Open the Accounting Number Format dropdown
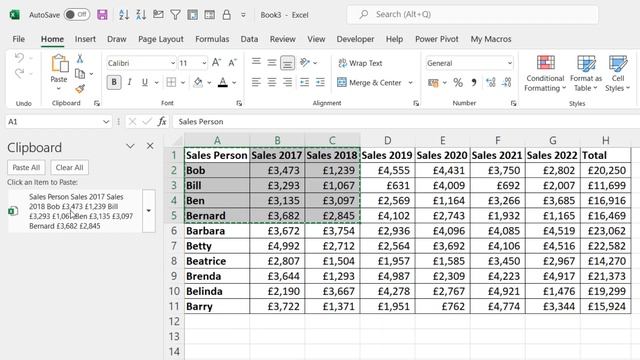640x360 pixels. point(444,83)
